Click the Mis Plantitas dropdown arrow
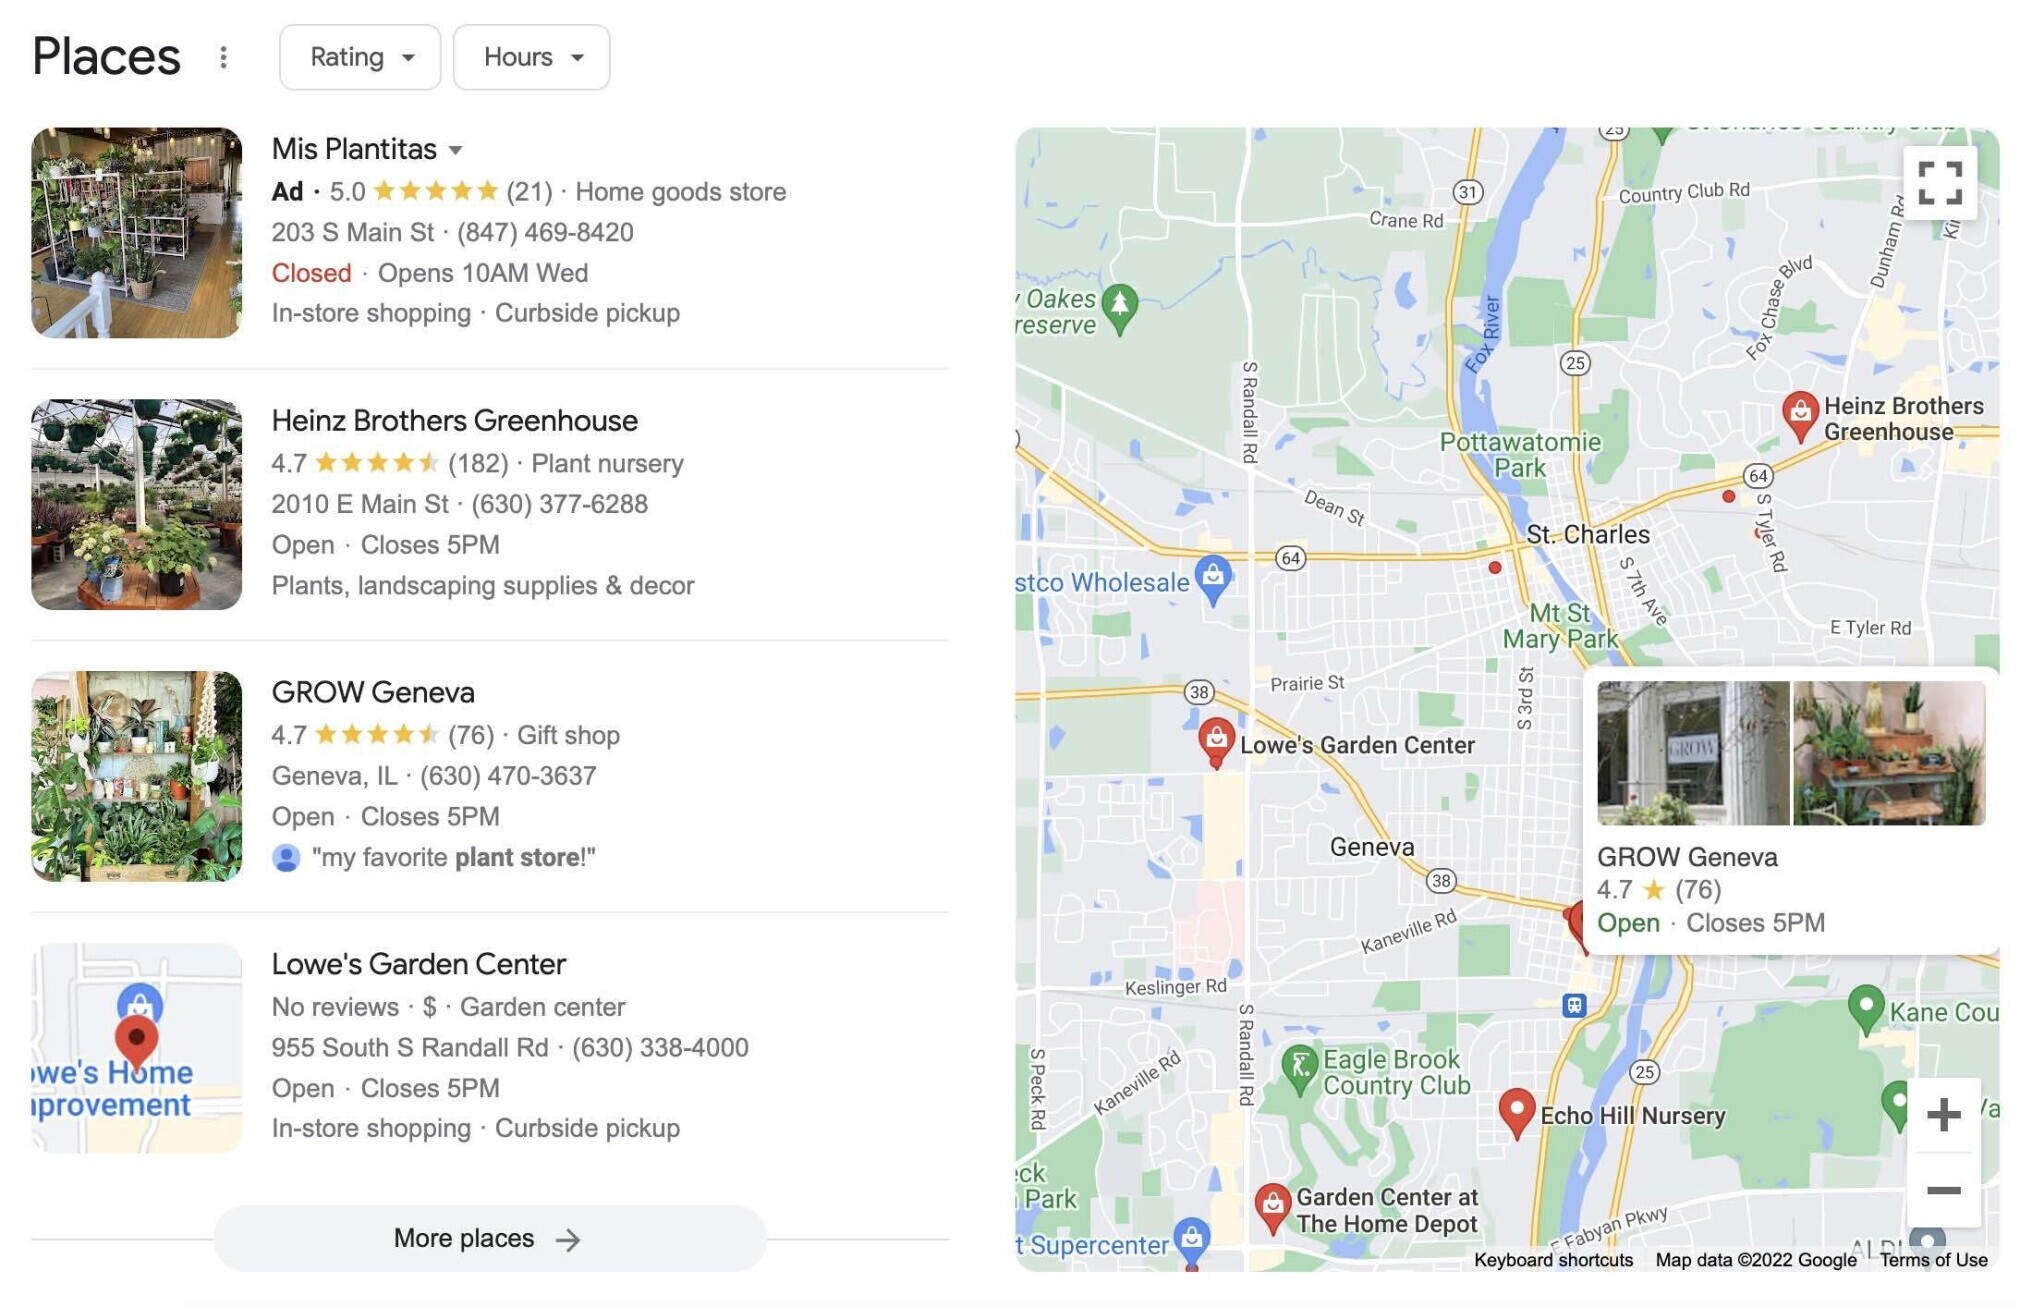The image size is (2020, 1307). (458, 149)
